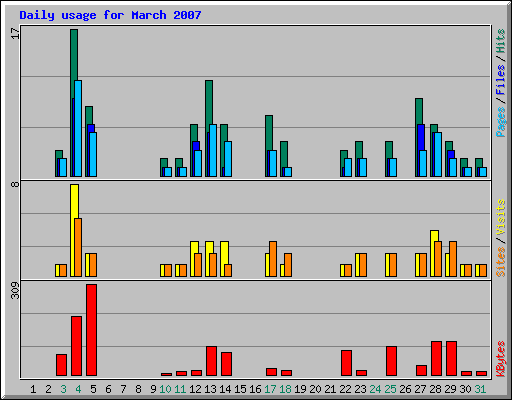Select green day '24' on the x-axis
Image resolution: width=512 pixels, height=400 pixels.
click(x=375, y=389)
